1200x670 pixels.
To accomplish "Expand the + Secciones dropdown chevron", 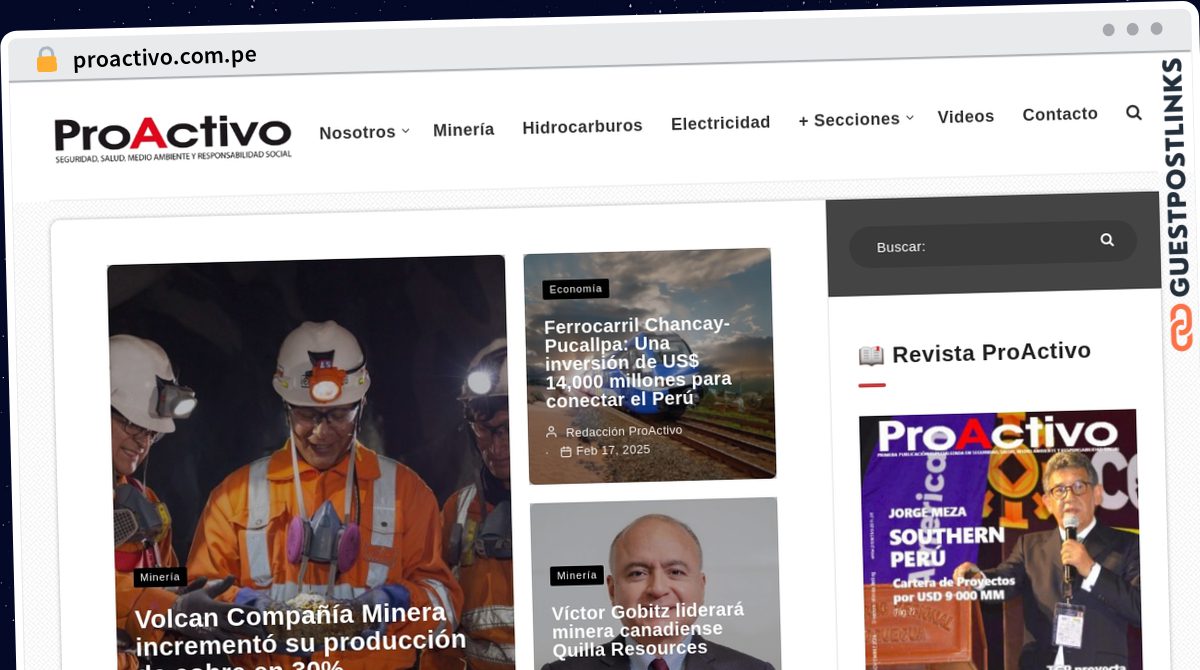I will point(909,118).
